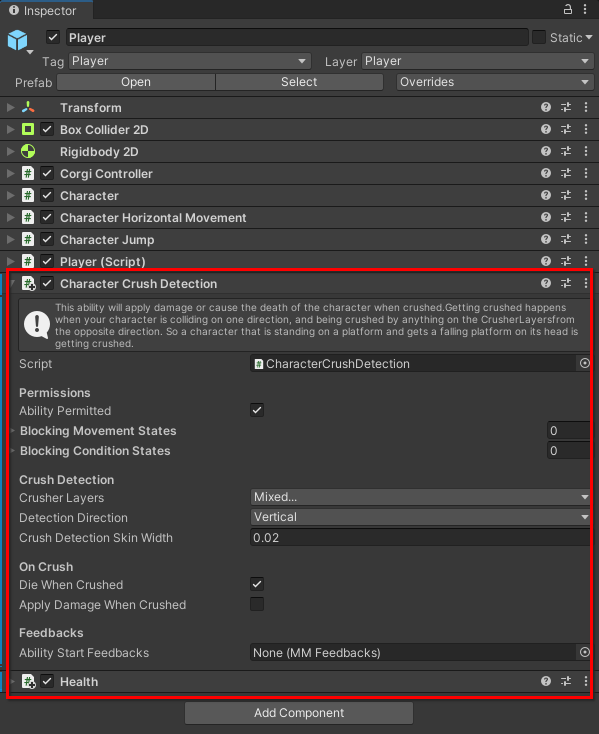Click the Script field object picker

pyautogui.click(x=584, y=363)
